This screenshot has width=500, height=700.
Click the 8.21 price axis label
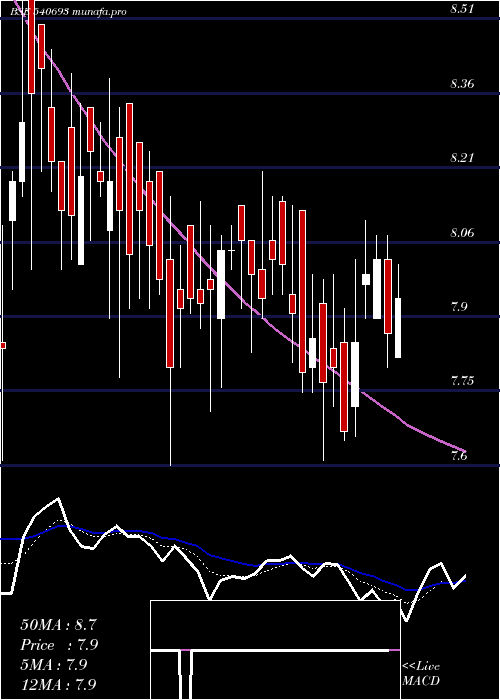click(462, 158)
